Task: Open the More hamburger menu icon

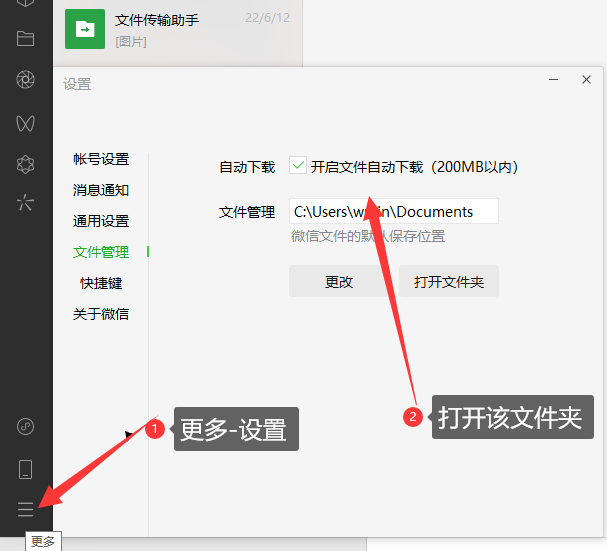Action: coord(26,509)
